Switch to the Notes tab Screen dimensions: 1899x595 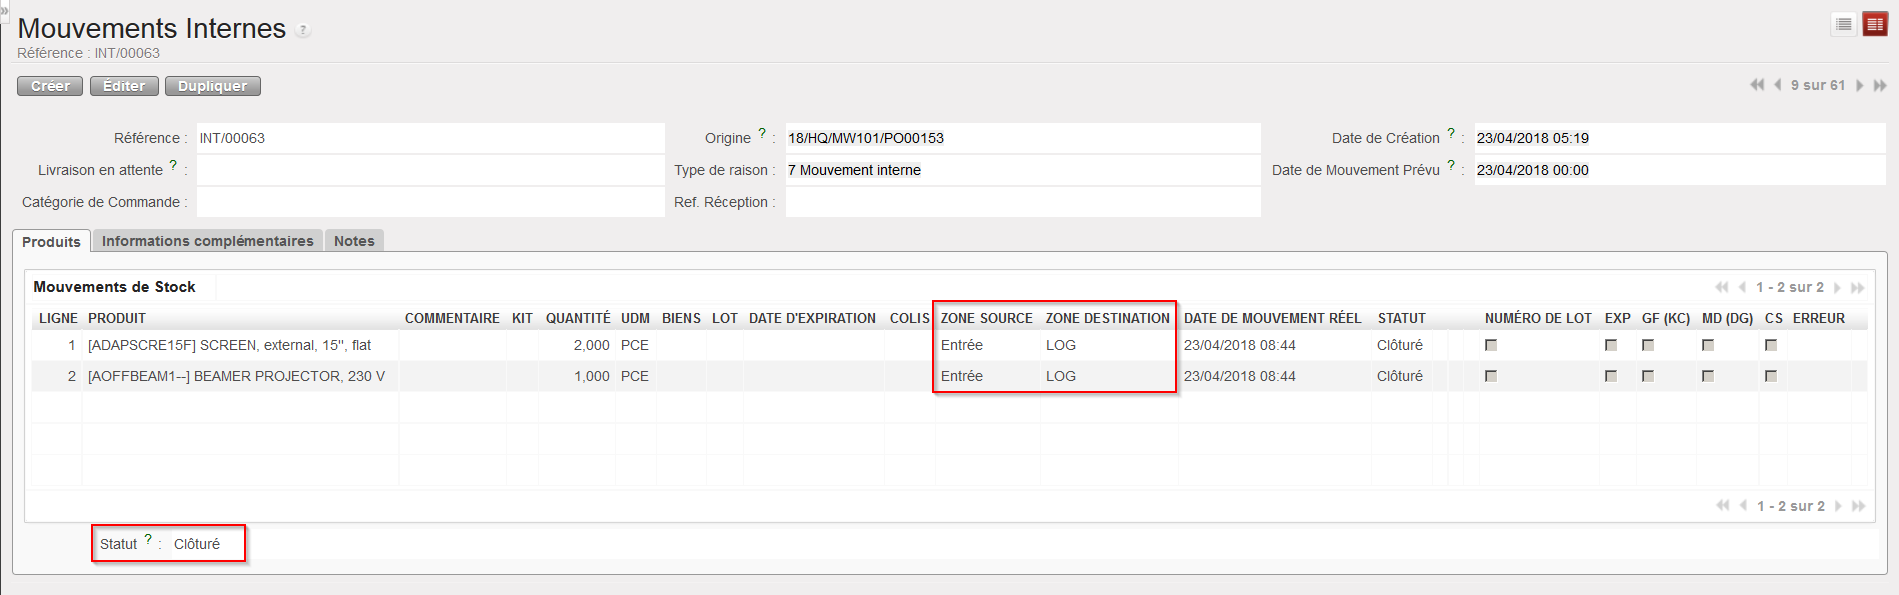click(x=354, y=241)
